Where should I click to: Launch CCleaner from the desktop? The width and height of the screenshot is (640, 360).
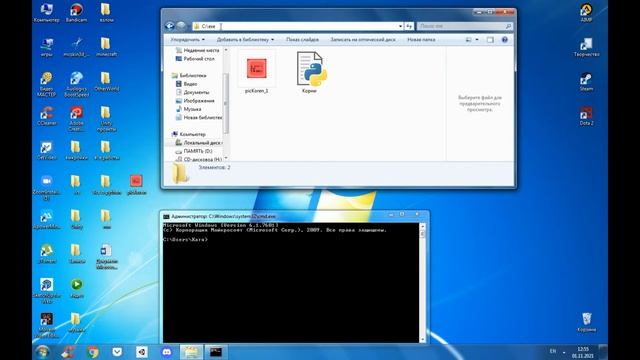point(47,116)
